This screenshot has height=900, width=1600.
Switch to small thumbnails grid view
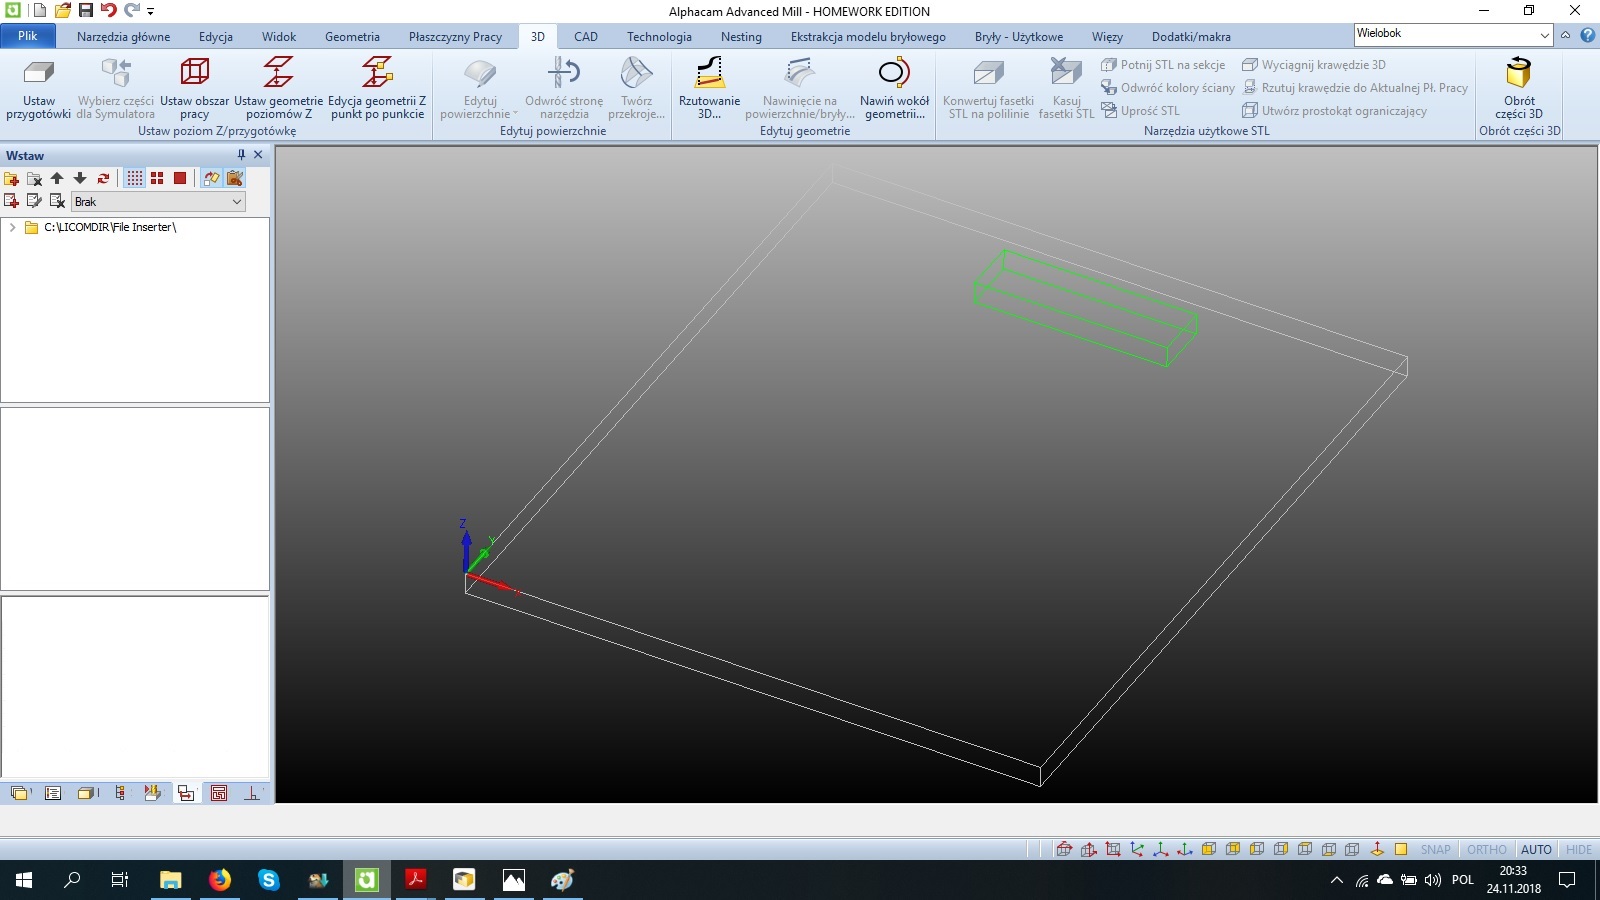(134, 178)
